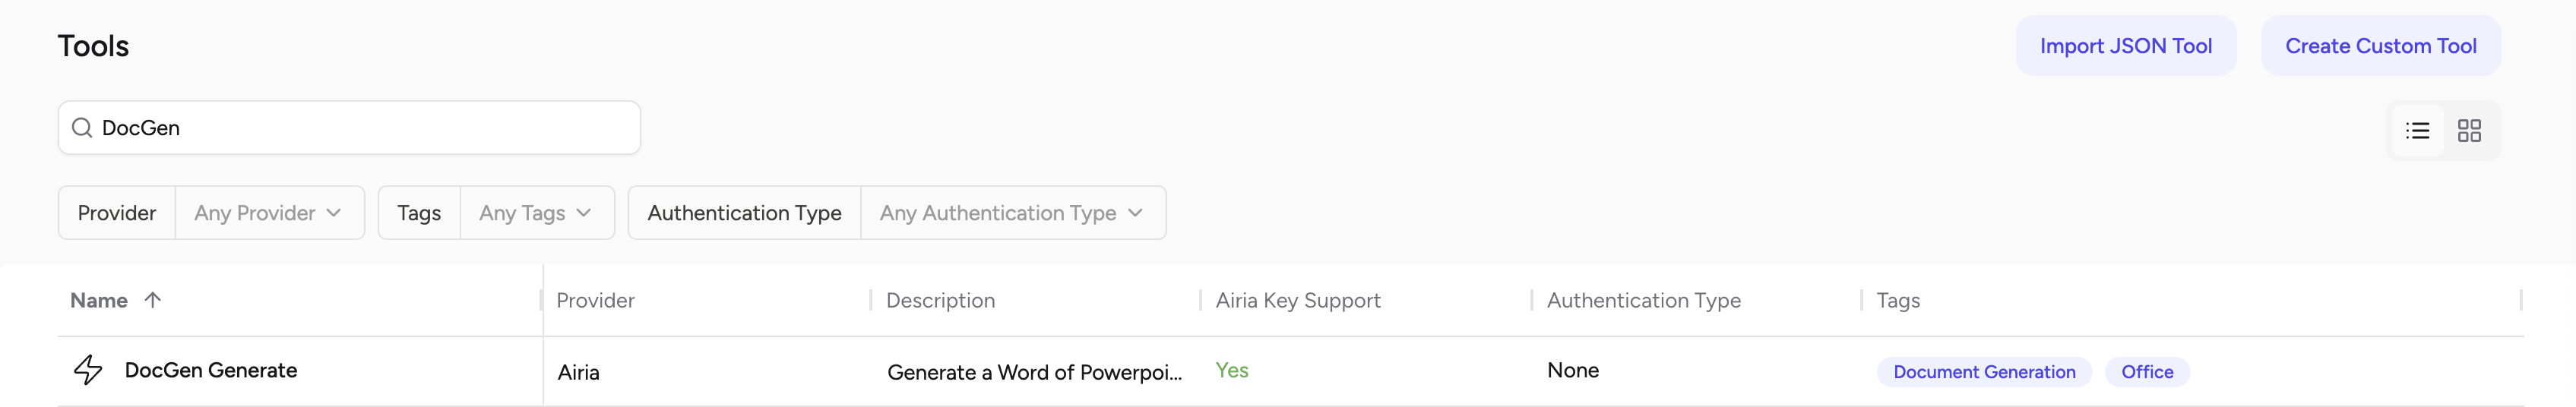The image size is (2576, 407).
Task: Toggle Name column sort arrow
Action: 152,300
